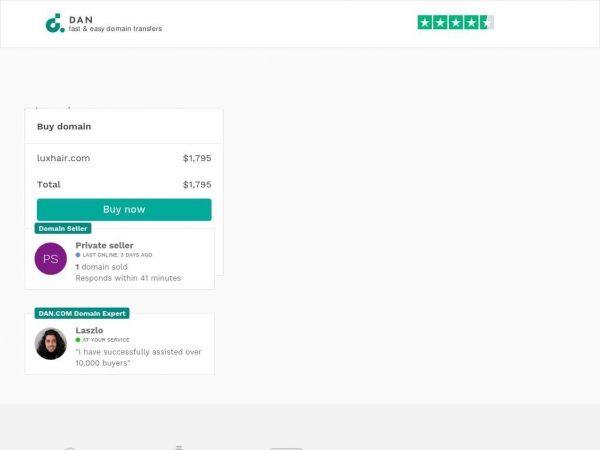600x450 pixels.
Task: Click the Total price amount $1,795
Action: click(197, 184)
